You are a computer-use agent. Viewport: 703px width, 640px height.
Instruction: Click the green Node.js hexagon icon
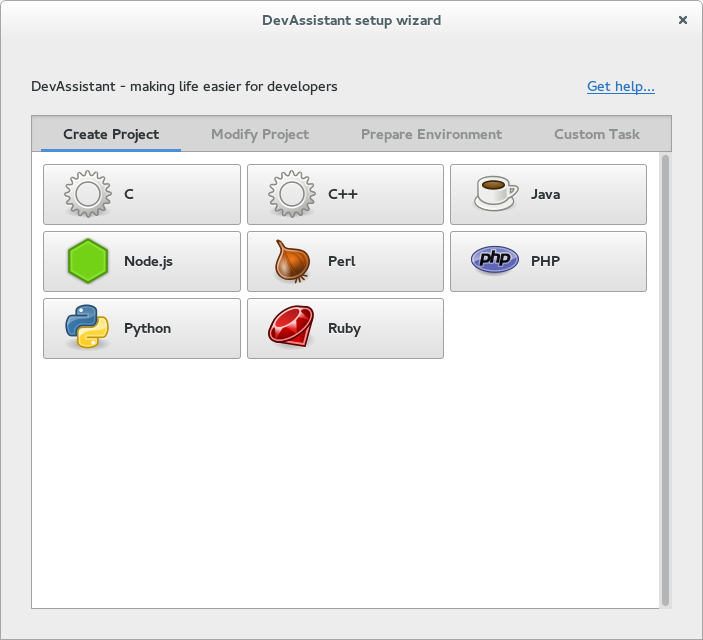click(87, 261)
